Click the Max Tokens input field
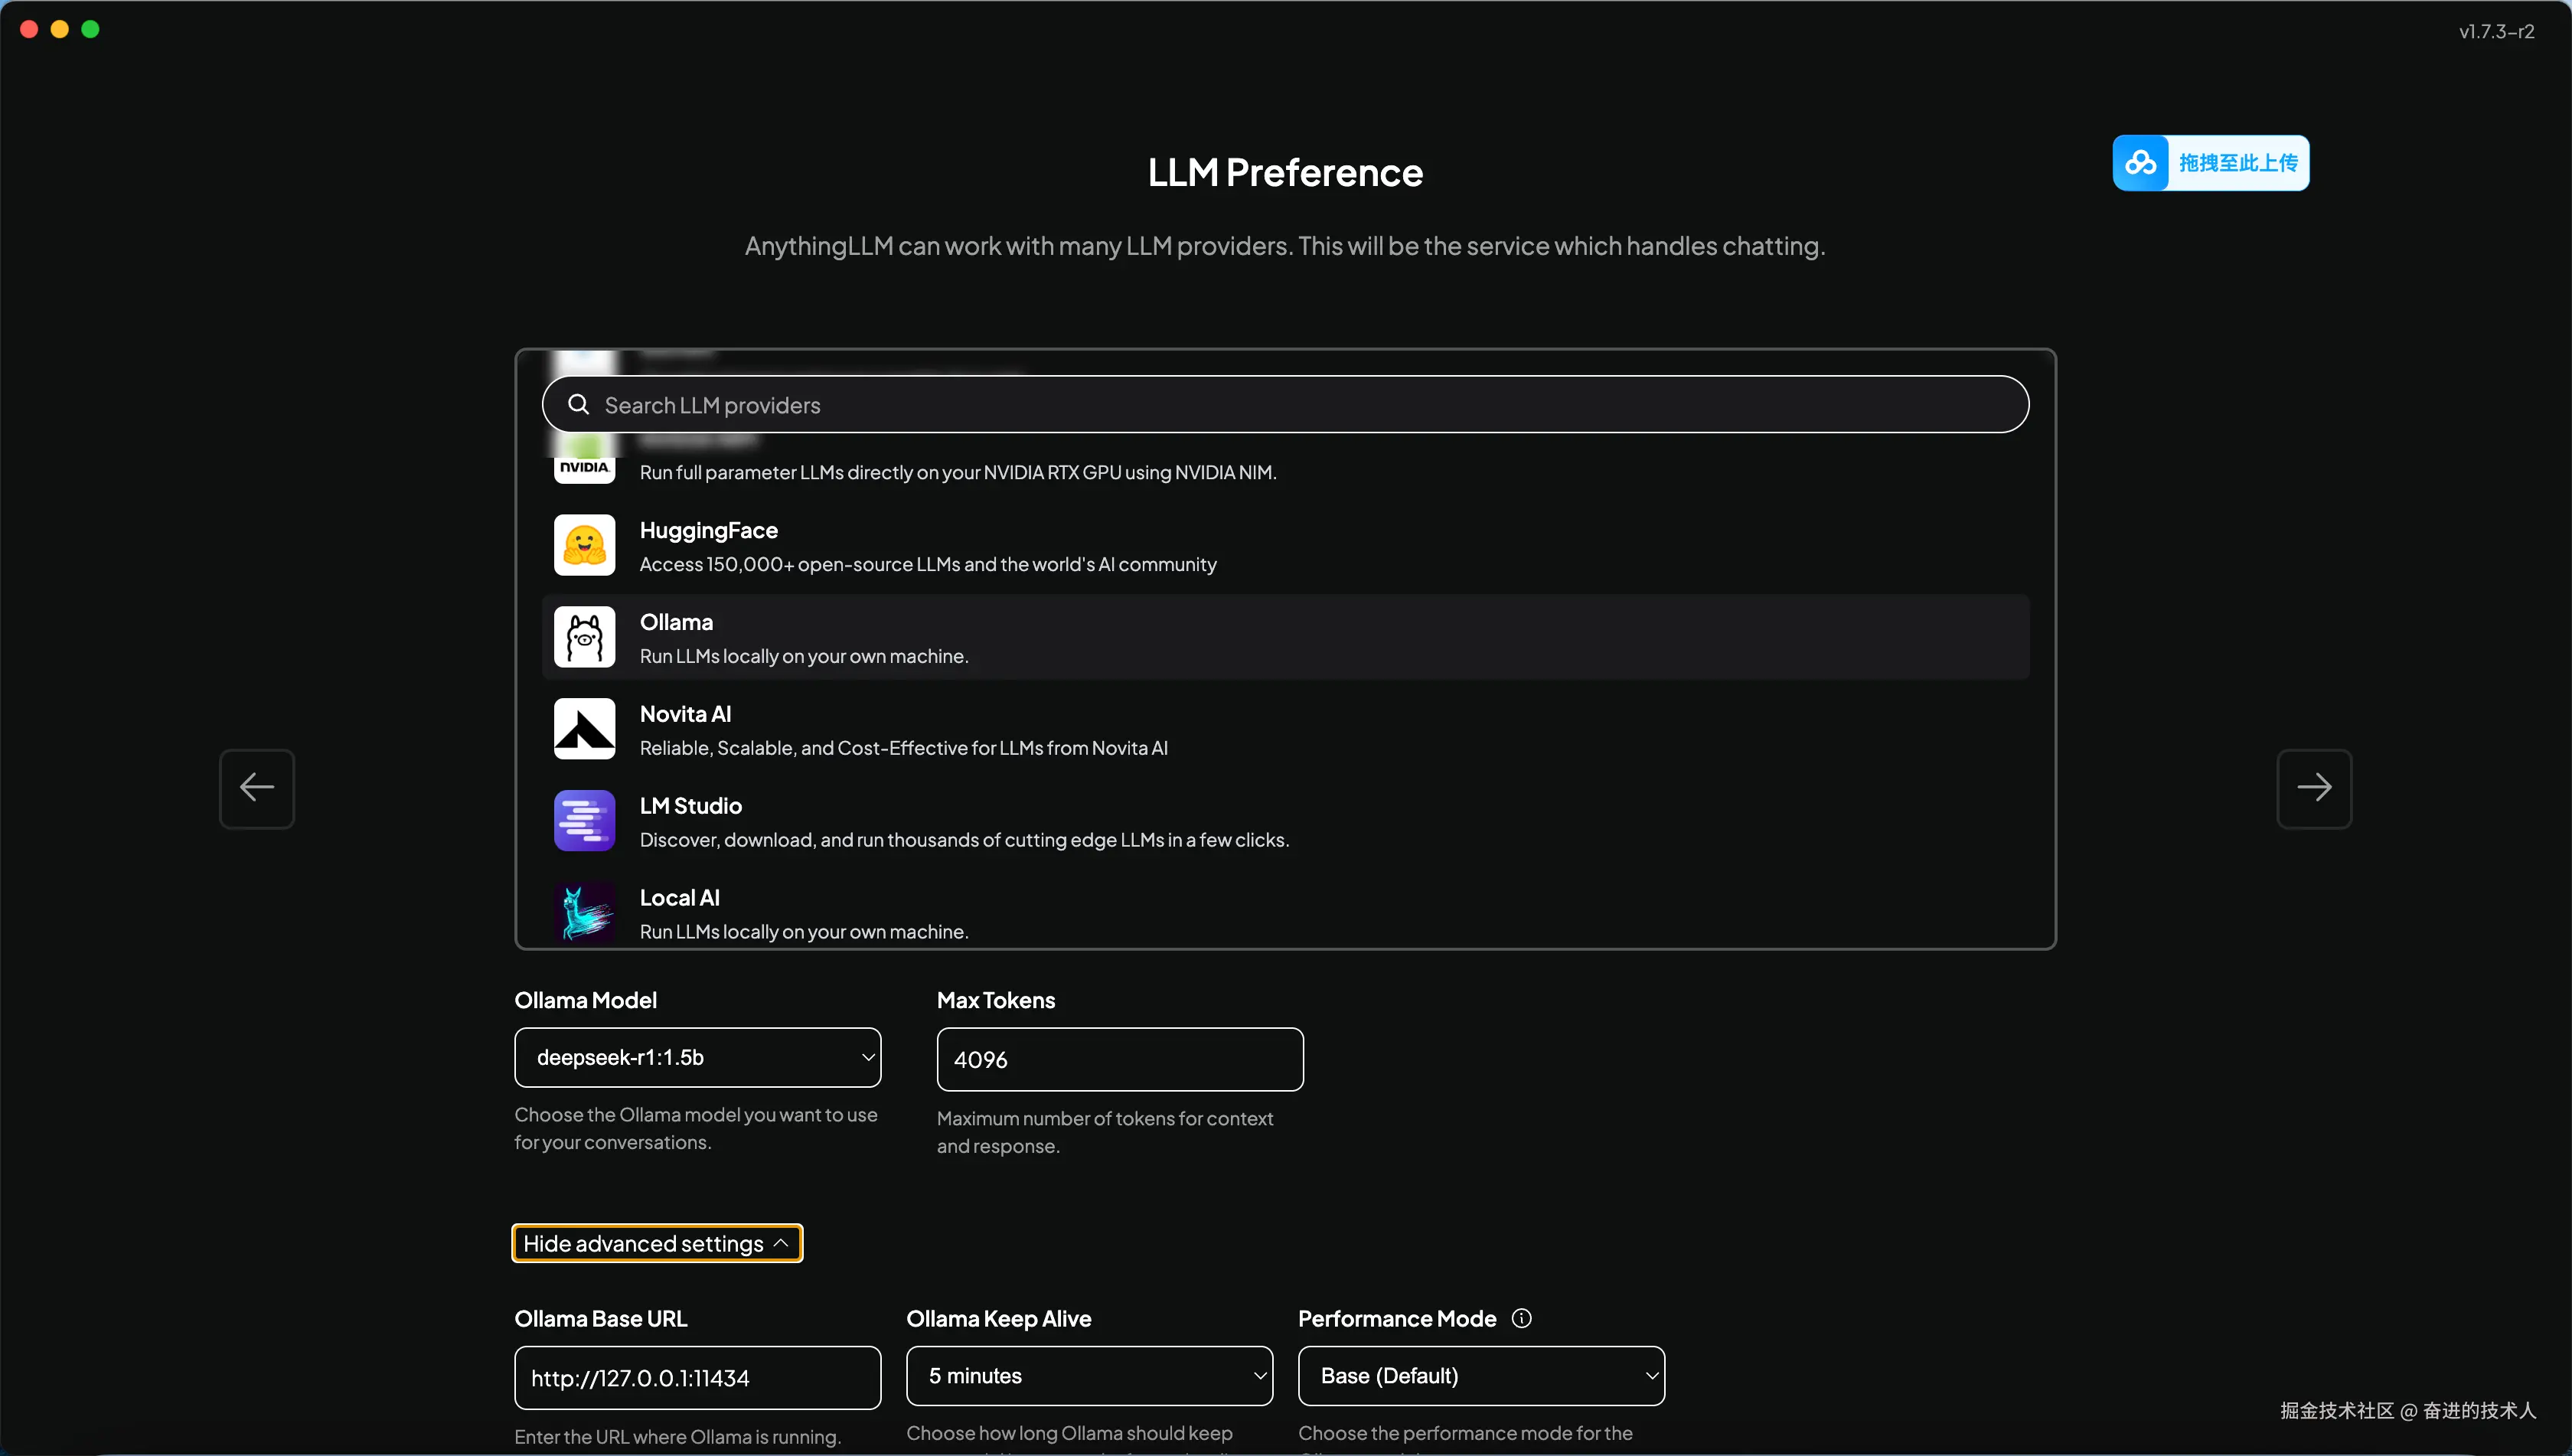This screenshot has width=2572, height=1456. 1119,1059
